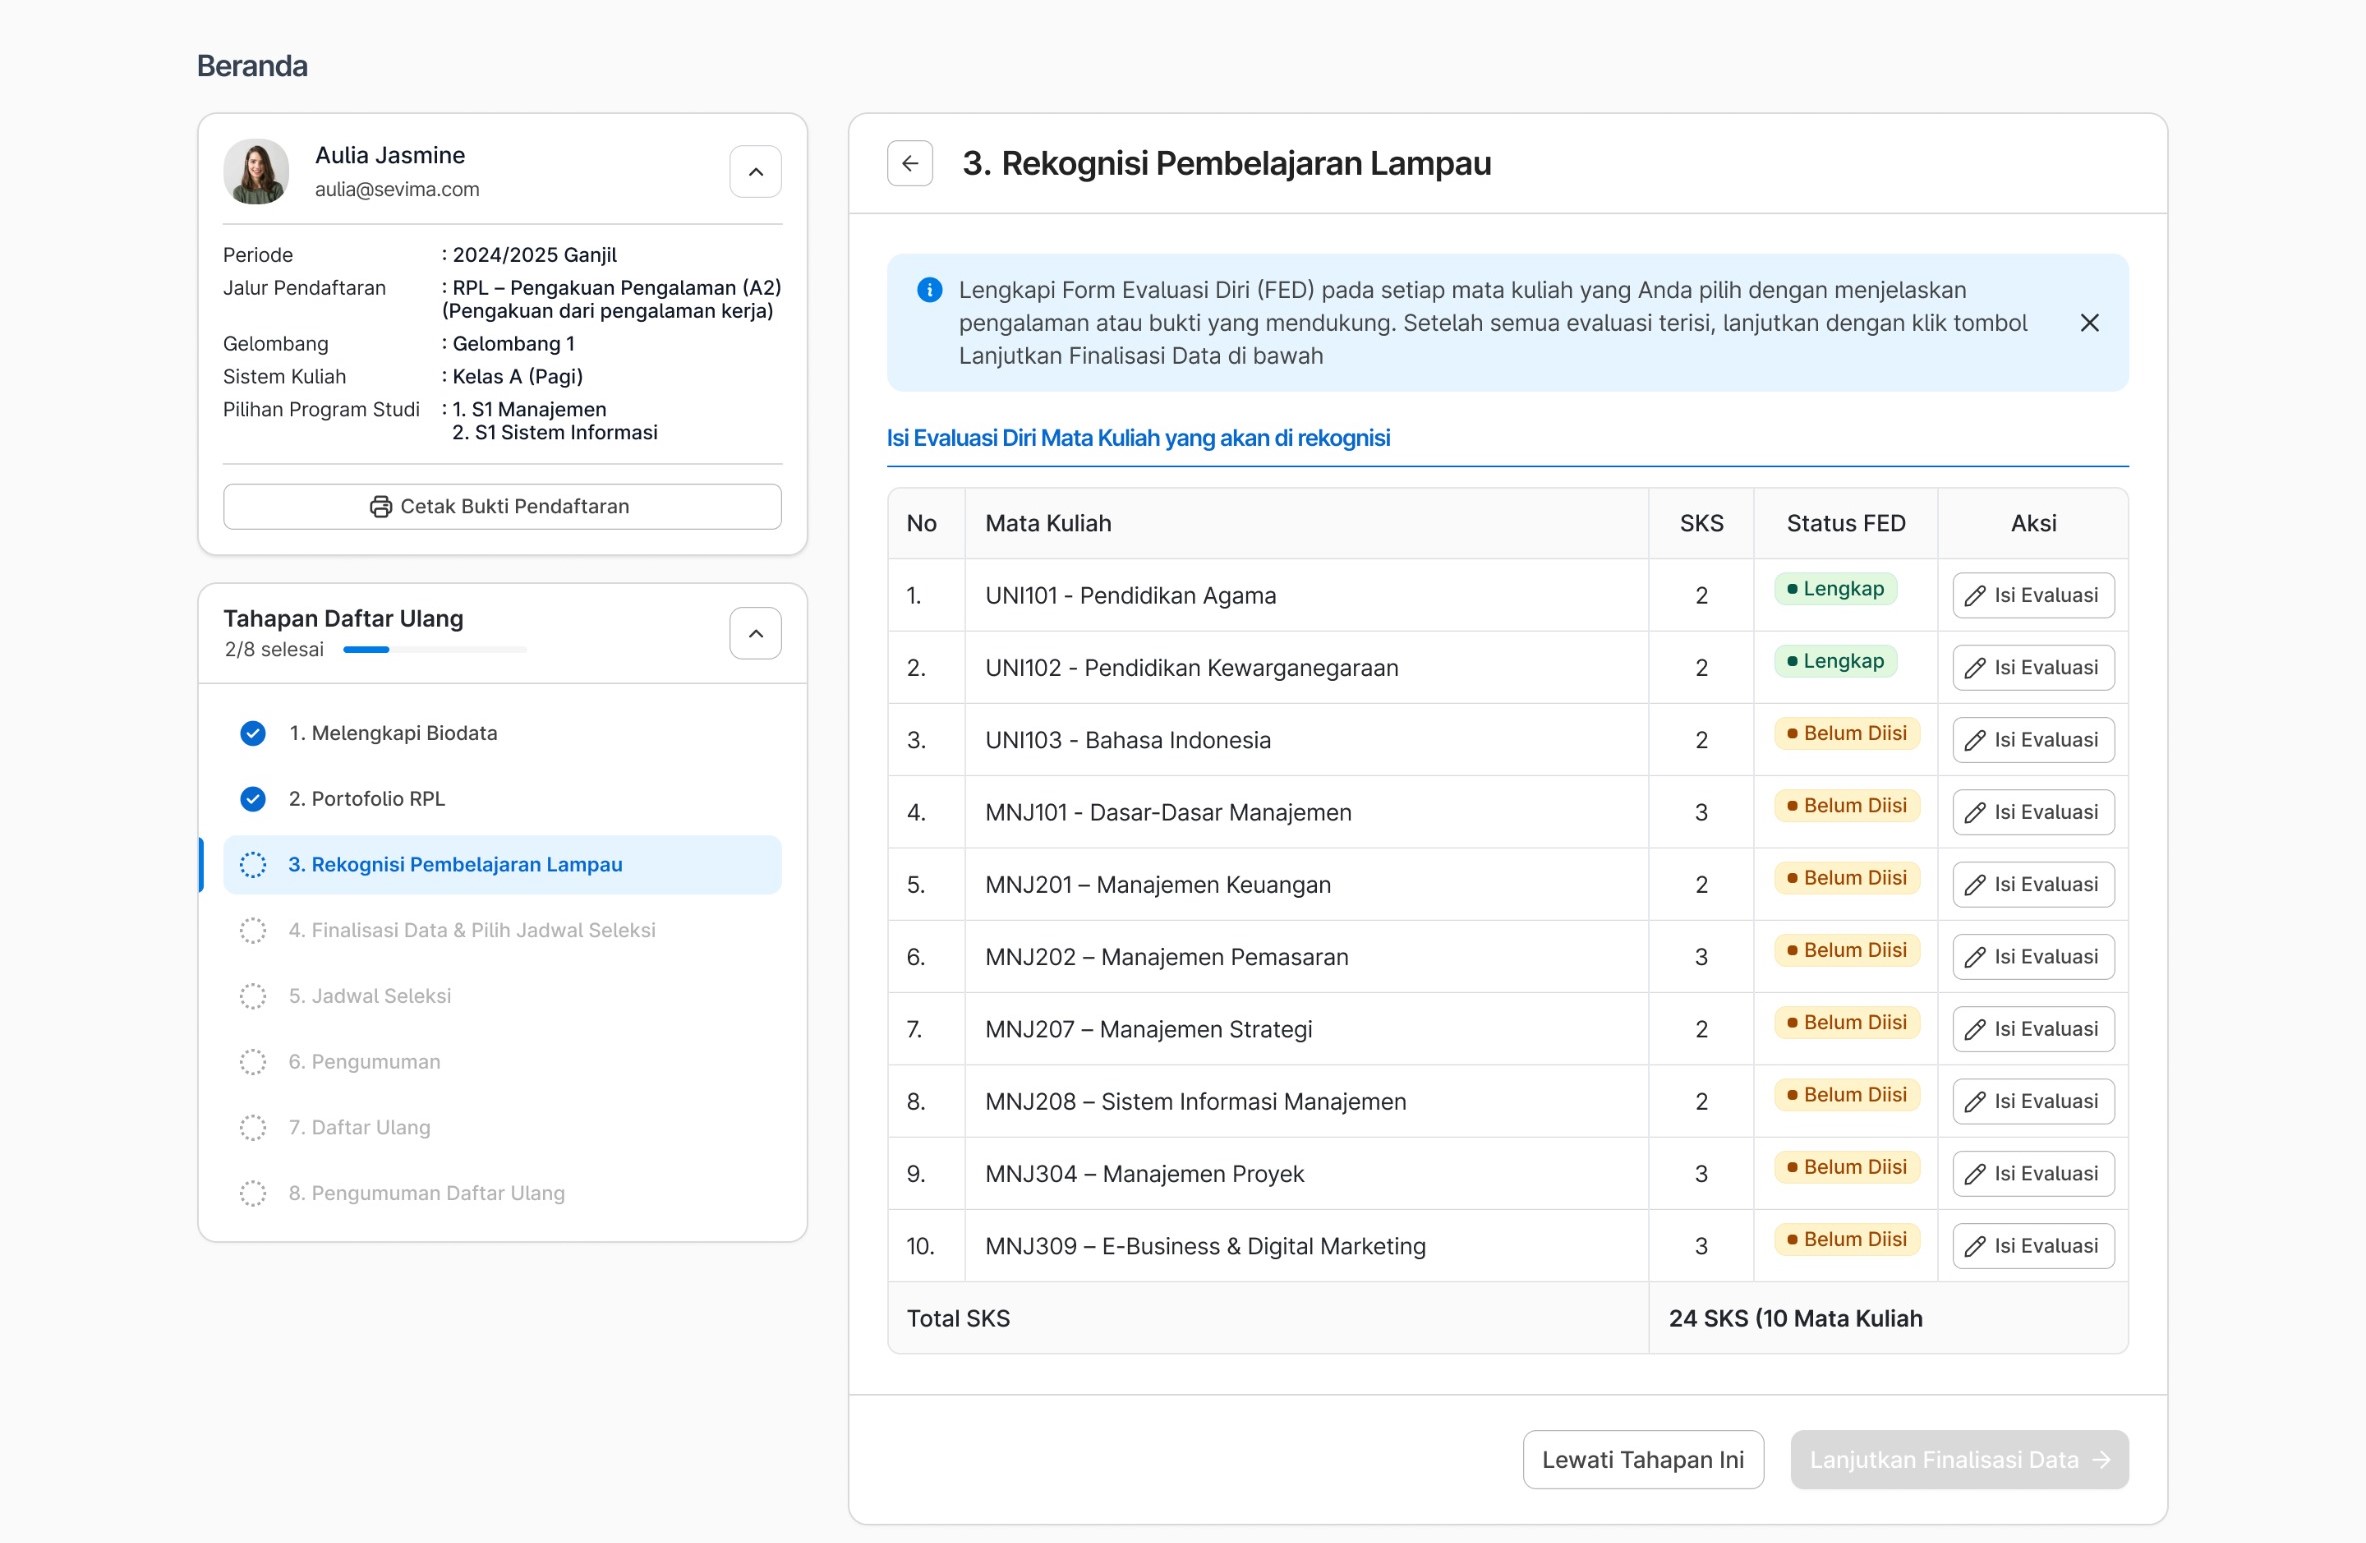Click Lewati Tahapan Ini button
2366x1543 pixels.
1642,1460
